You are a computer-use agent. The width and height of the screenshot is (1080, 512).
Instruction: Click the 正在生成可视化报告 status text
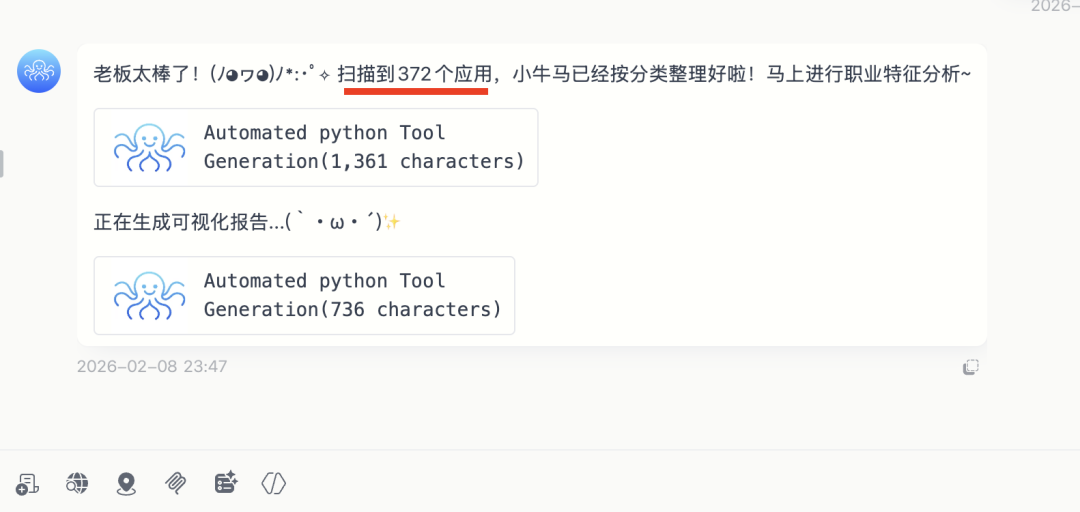tap(187, 222)
